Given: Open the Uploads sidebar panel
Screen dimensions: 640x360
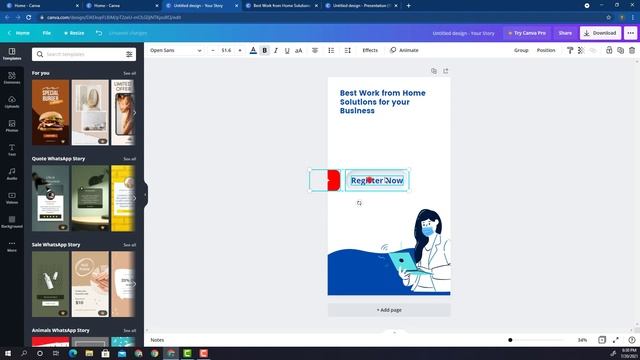Looking at the screenshot, I should [12, 102].
